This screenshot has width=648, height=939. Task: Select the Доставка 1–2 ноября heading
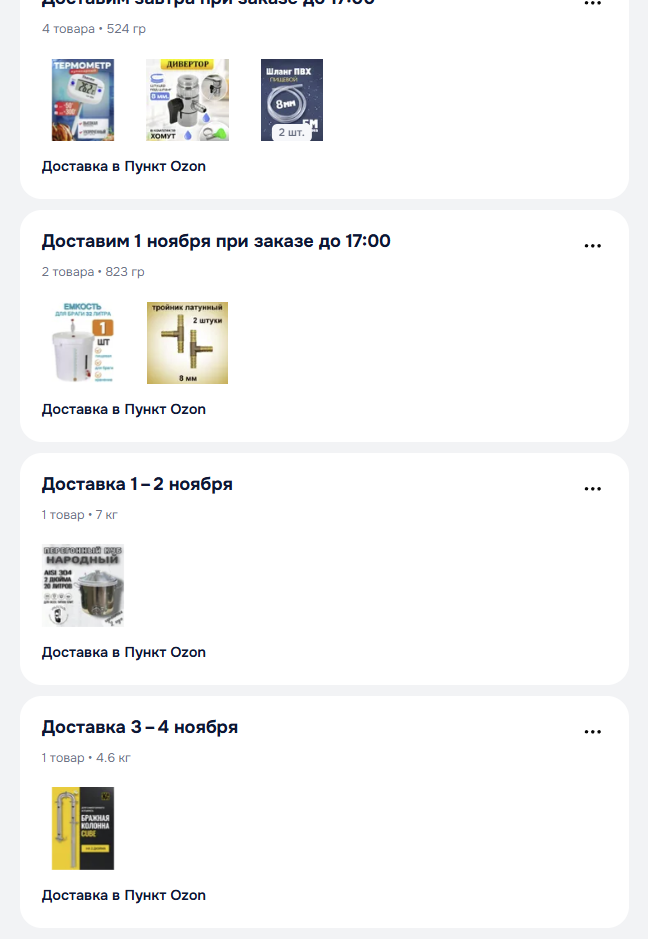pyautogui.click(x=137, y=484)
